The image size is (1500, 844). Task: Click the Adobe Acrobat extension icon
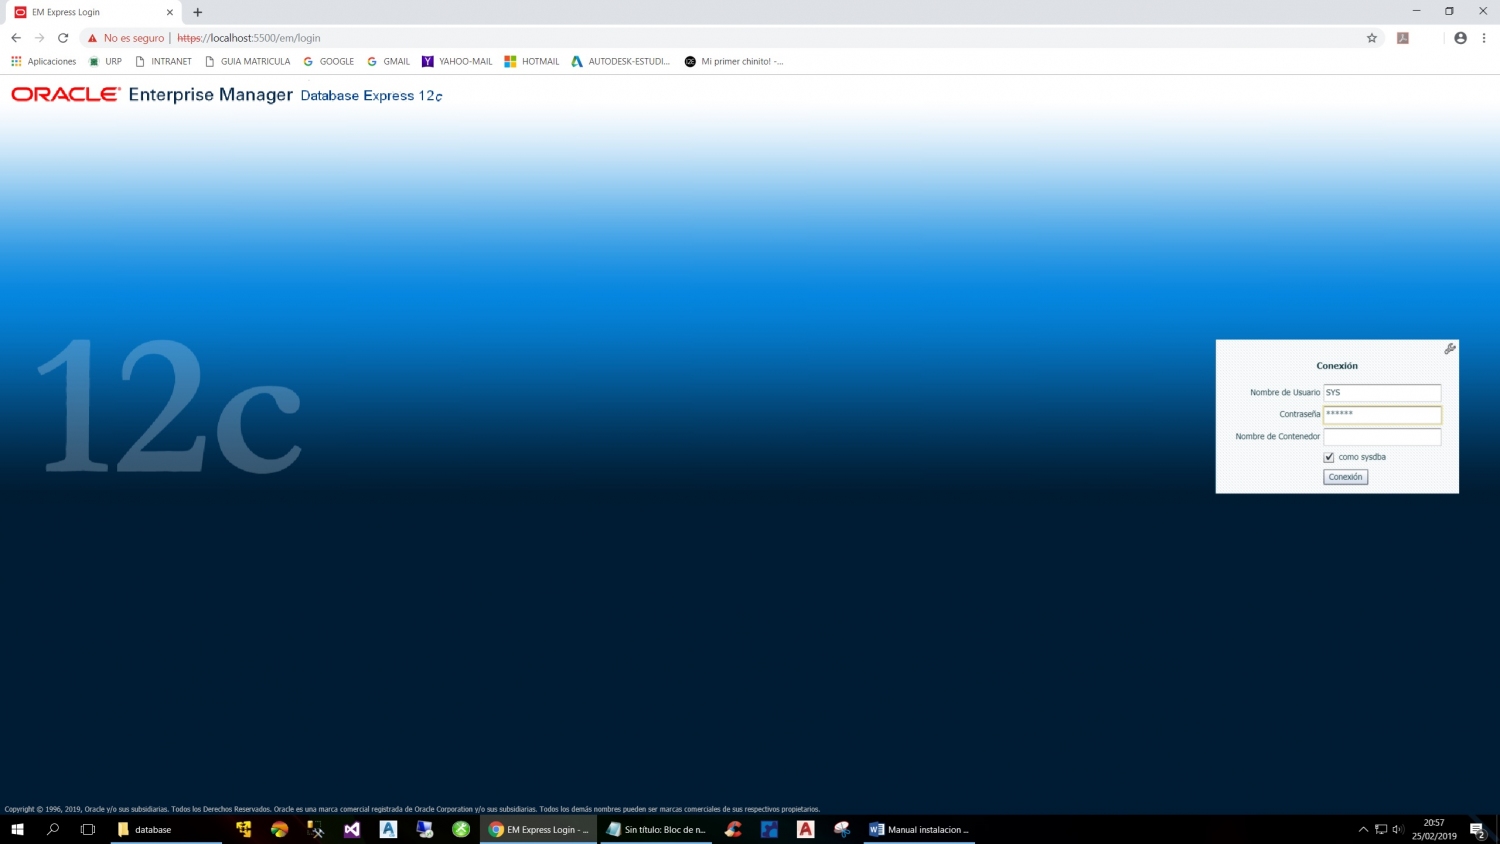[x=1403, y=38]
